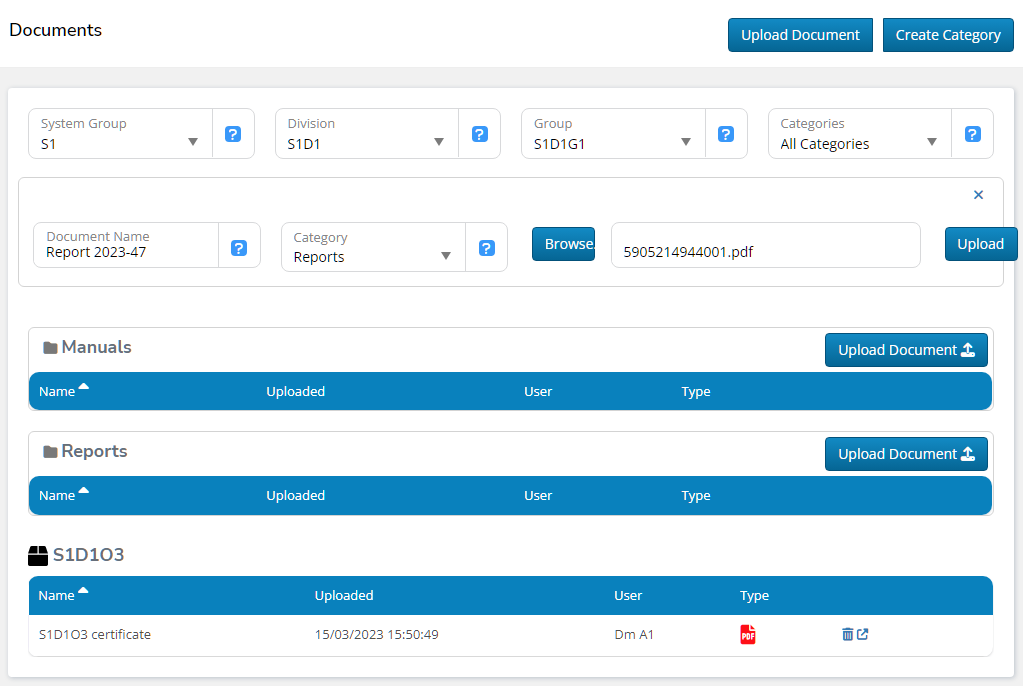Screen dimensions: 1023x686
Task: Click the help icon next to Document Name
Action: [239, 247]
